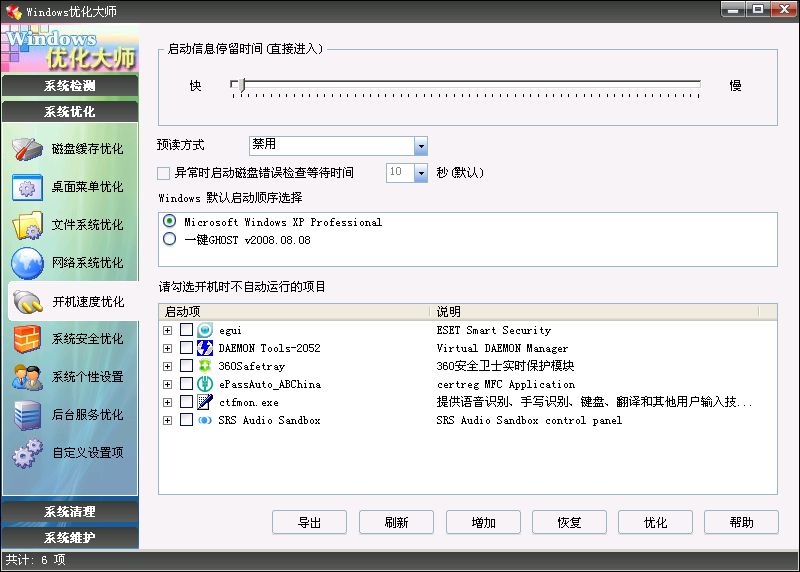Select 一键GHOST v2008.08.08 radio button

point(169,239)
